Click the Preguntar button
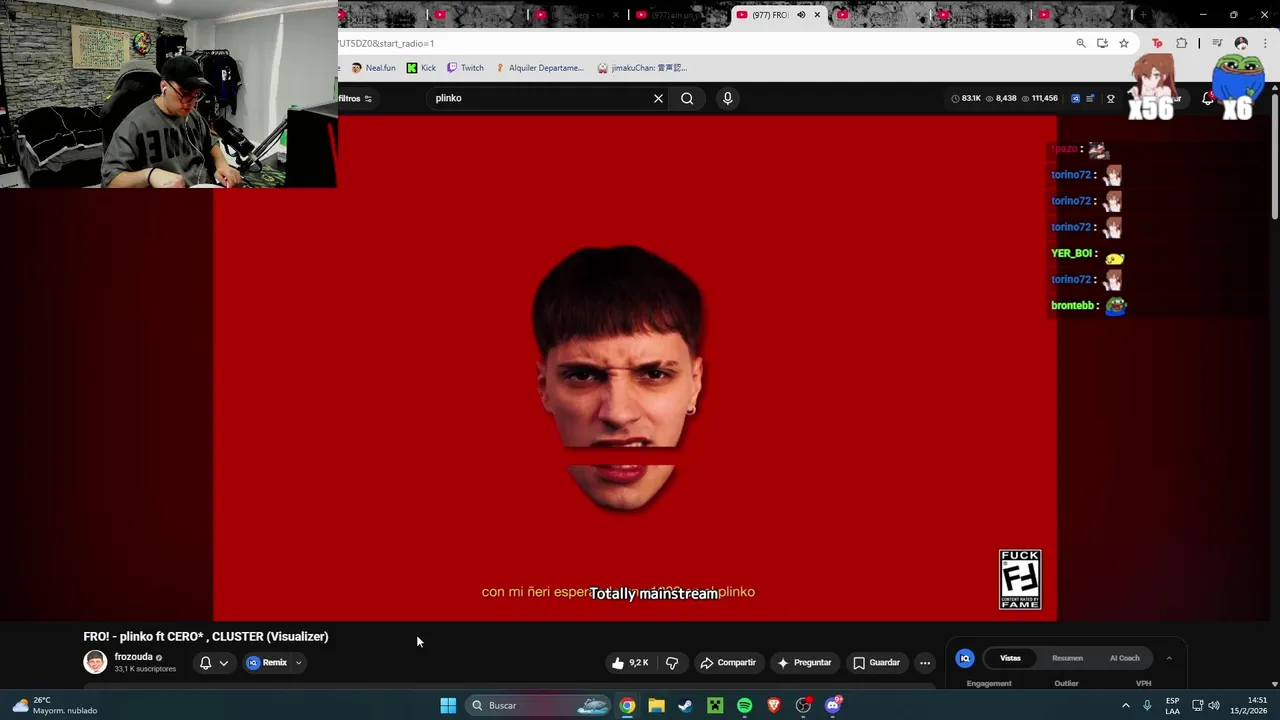Image resolution: width=1280 pixels, height=720 pixels. click(x=805, y=662)
